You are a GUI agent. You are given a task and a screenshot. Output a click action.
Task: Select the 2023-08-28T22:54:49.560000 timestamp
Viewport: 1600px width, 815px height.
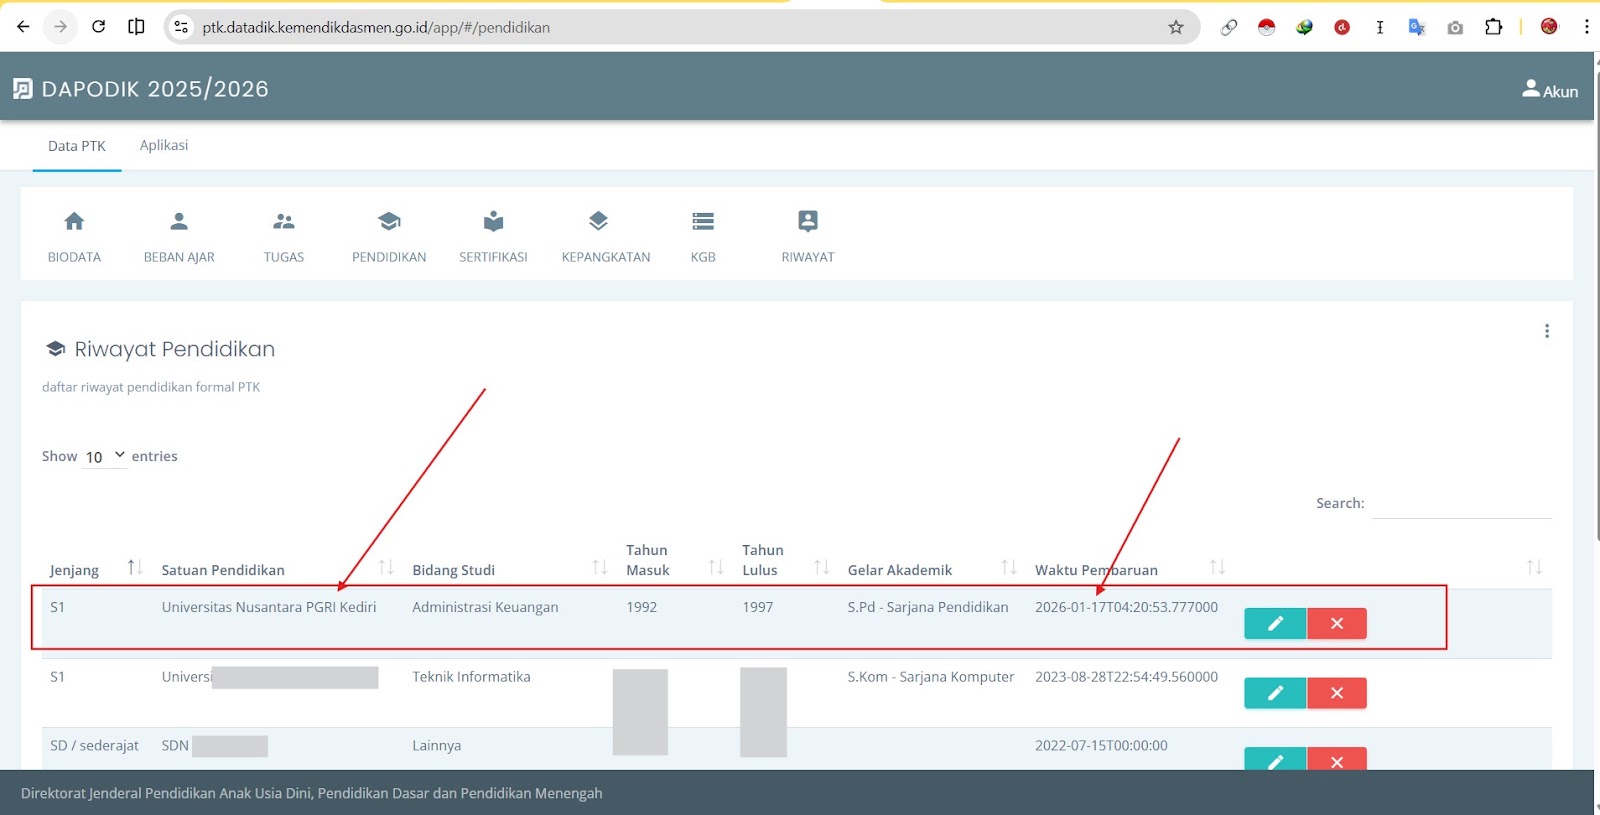pos(1126,677)
